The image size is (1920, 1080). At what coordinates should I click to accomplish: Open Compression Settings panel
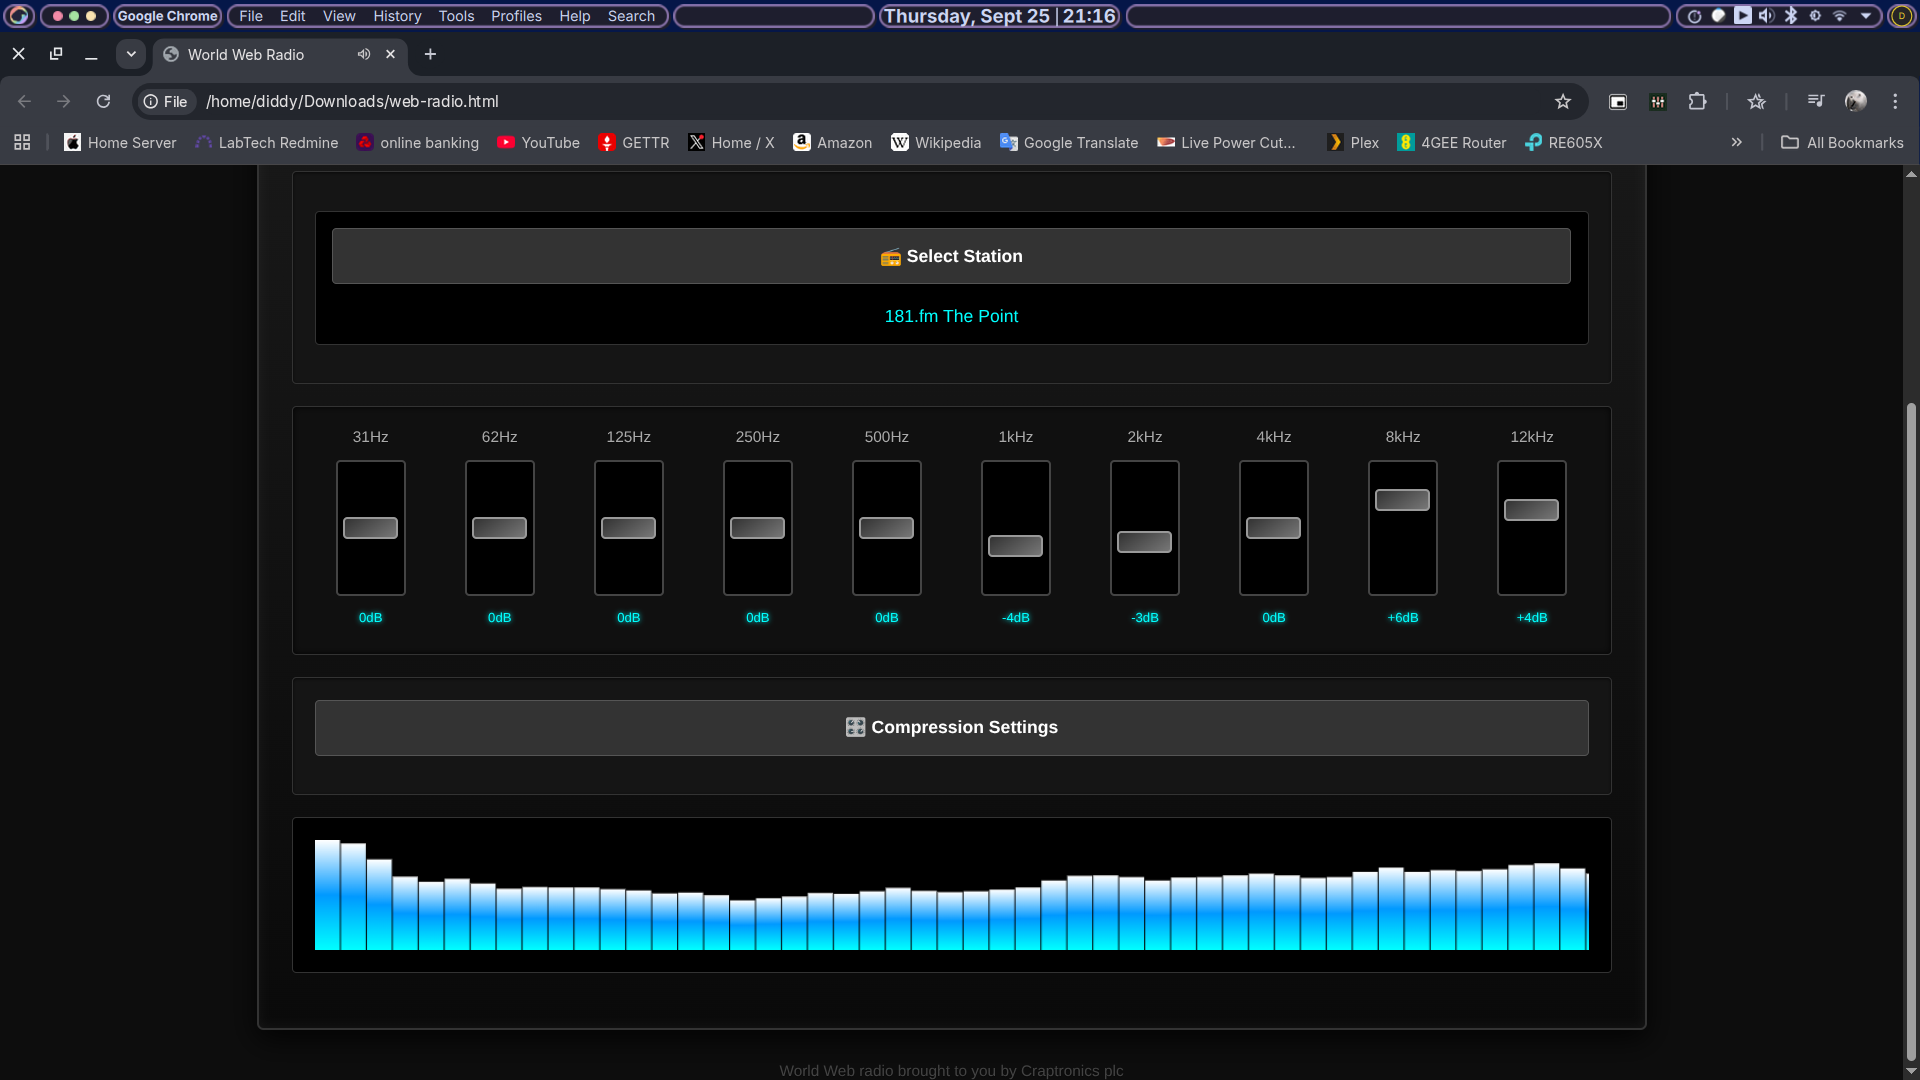[951, 727]
